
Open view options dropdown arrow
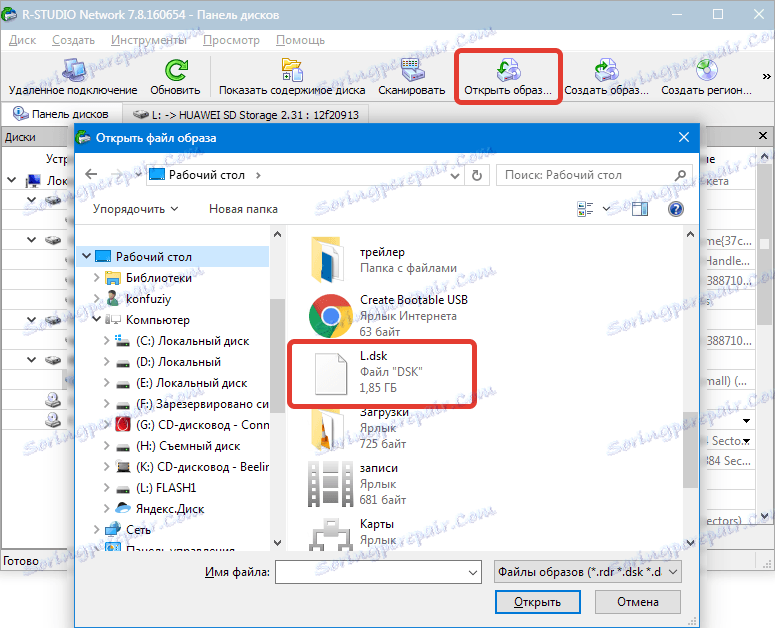click(x=606, y=209)
